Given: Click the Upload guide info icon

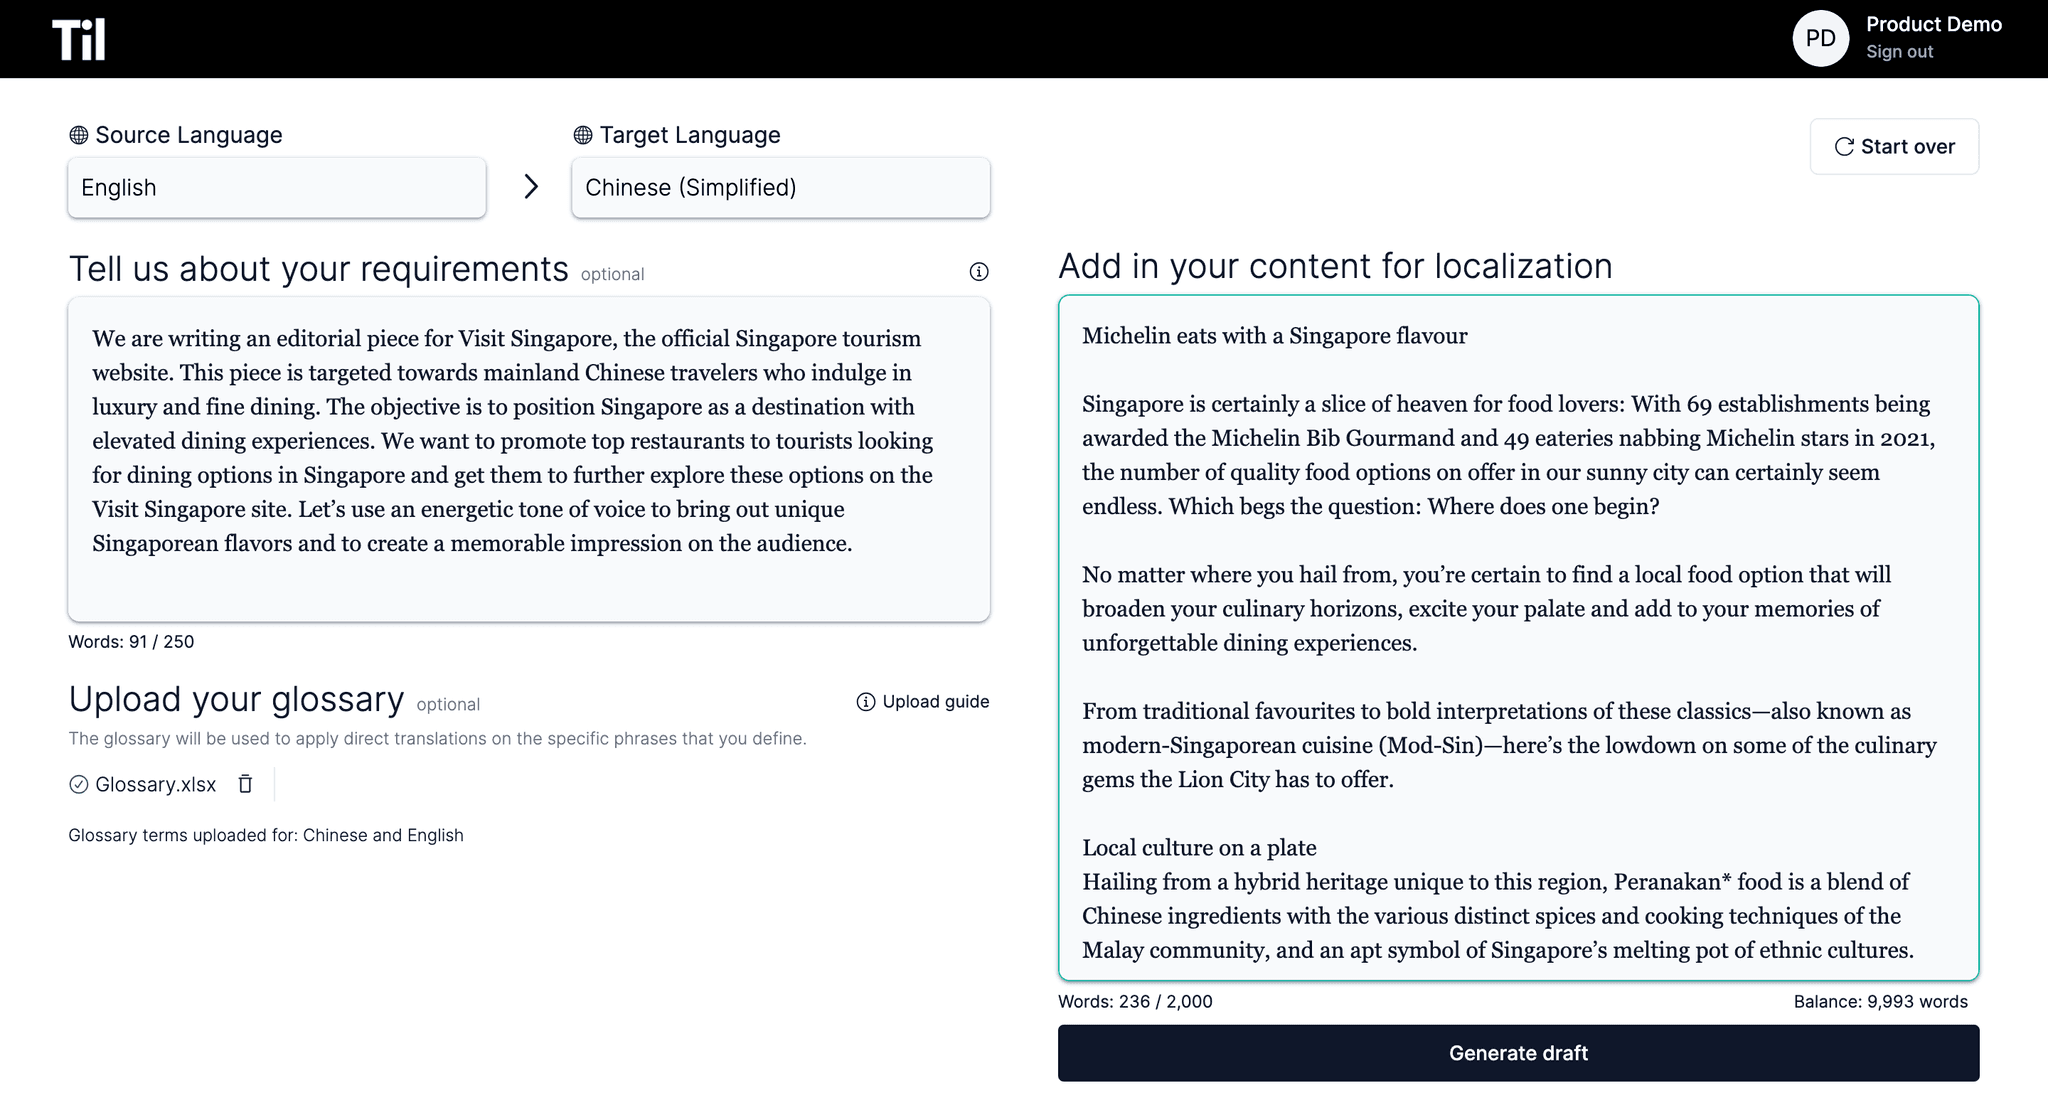Looking at the screenshot, I should (x=866, y=702).
